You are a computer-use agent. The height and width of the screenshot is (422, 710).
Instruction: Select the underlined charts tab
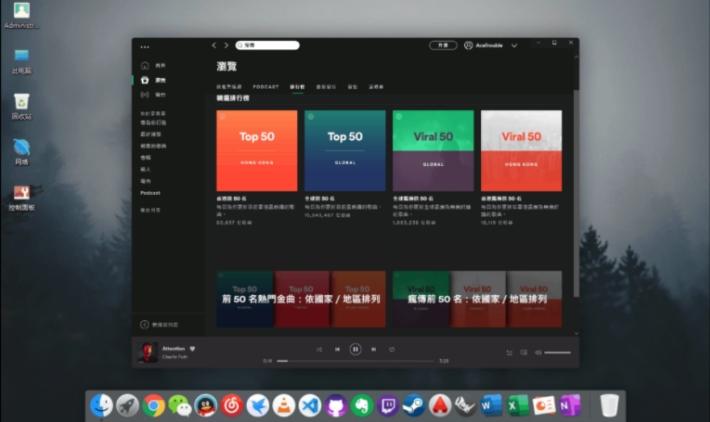297,87
